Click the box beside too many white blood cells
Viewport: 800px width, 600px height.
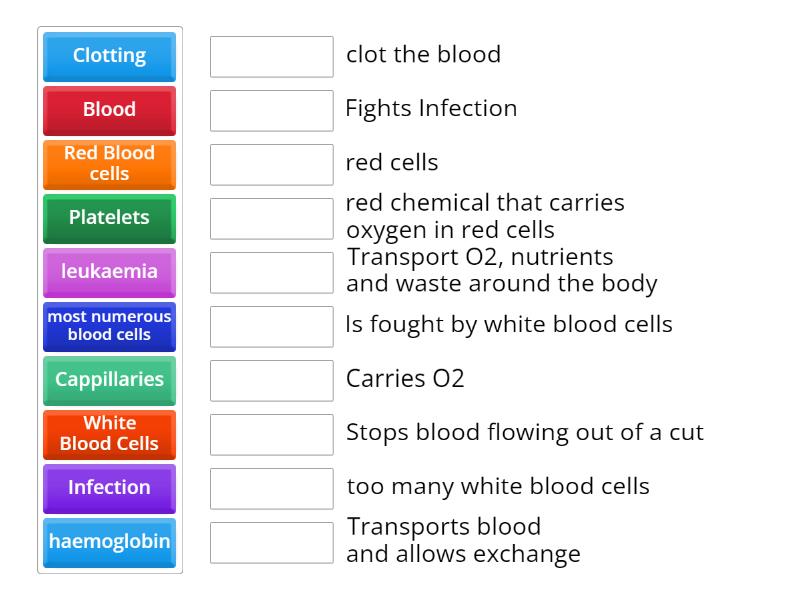[x=271, y=488]
